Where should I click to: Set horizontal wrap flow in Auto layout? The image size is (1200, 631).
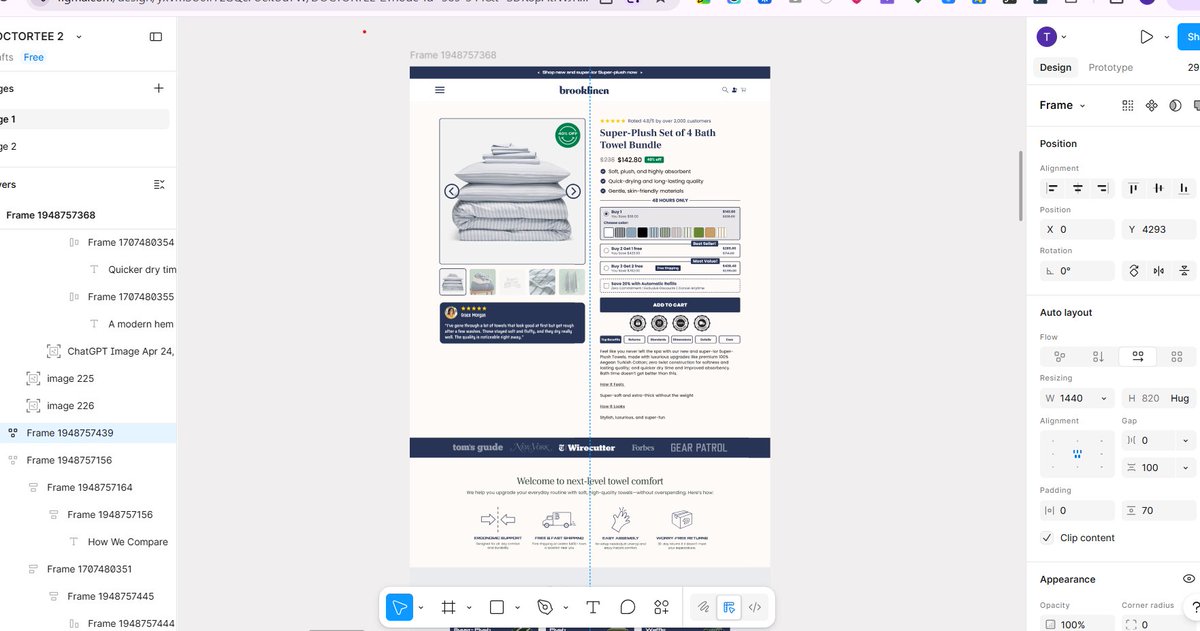[1137, 356]
